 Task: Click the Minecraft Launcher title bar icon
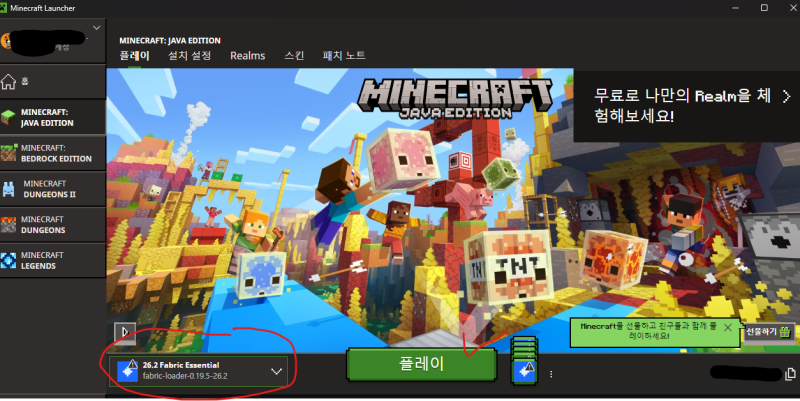pyautogui.click(x=4, y=8)
